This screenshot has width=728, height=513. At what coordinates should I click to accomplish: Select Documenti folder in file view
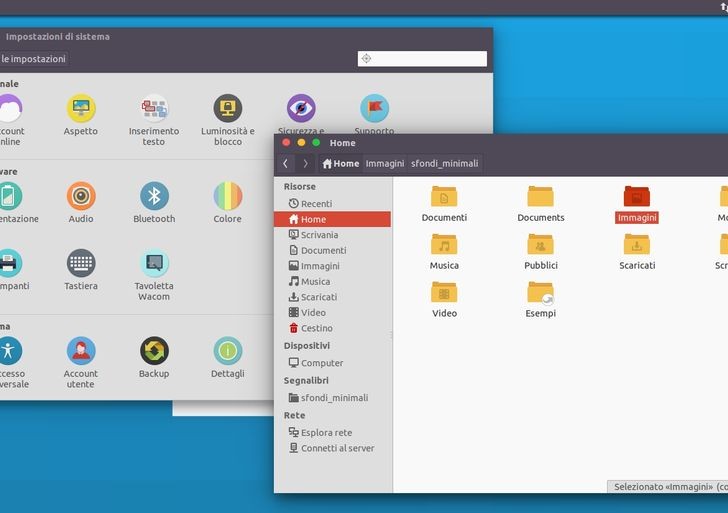tap(444, 196)
